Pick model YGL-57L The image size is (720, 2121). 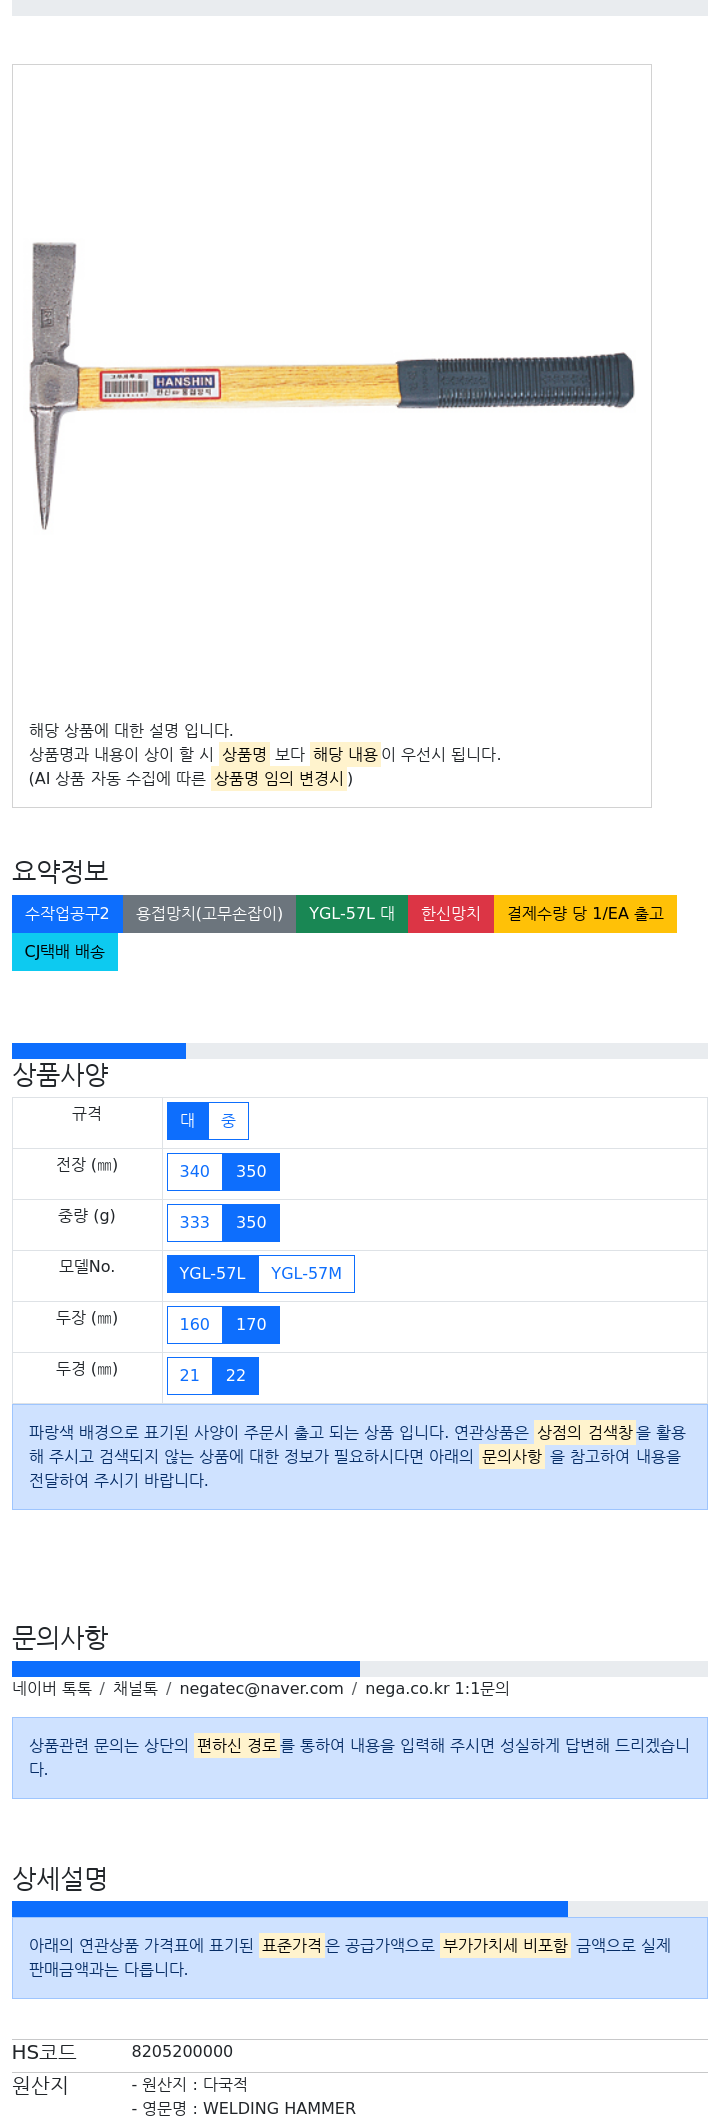coord(212,1274)
